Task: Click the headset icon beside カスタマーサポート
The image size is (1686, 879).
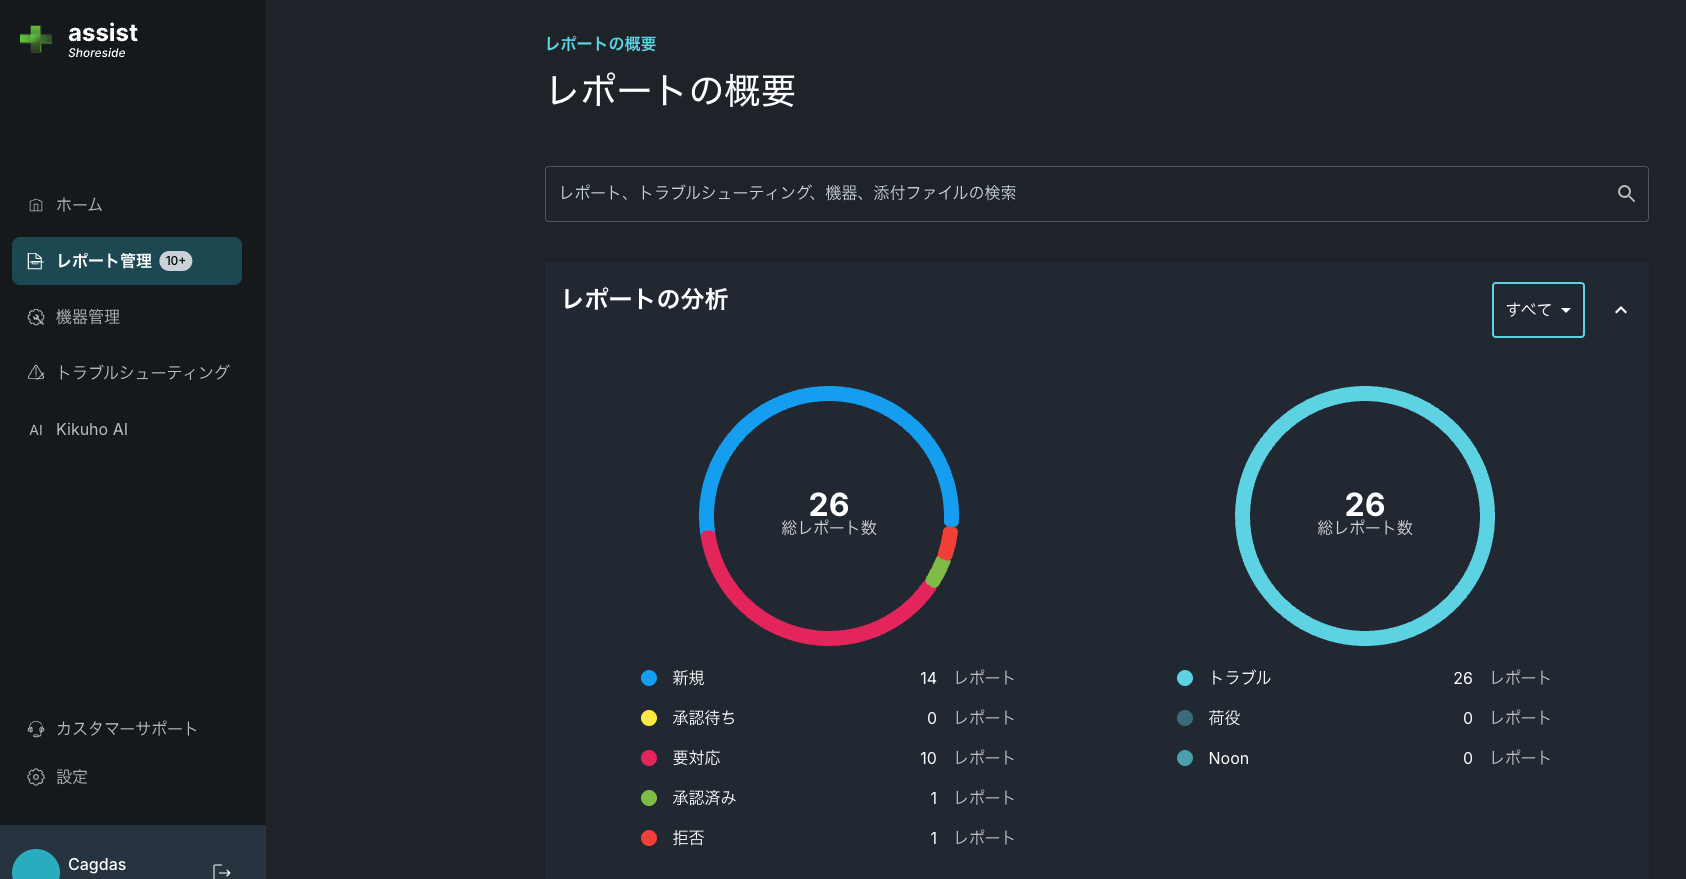Action: click(x=36, y=729)
